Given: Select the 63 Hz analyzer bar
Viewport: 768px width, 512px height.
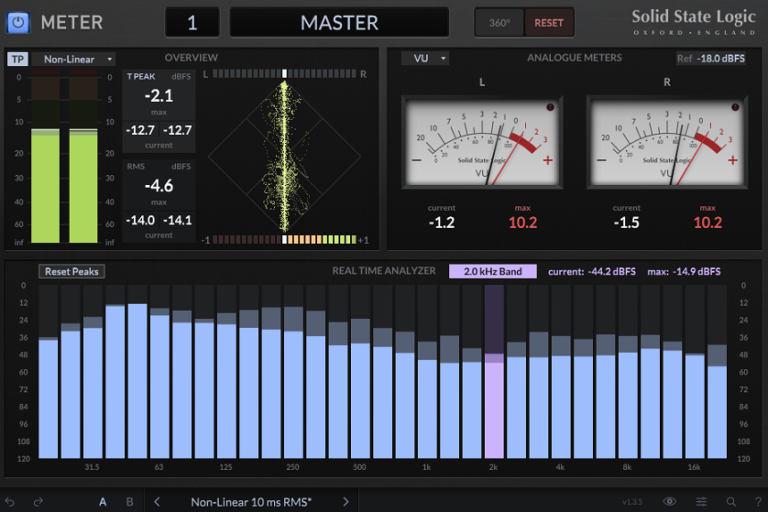Looking at the screenshot, I should [160, 372].
